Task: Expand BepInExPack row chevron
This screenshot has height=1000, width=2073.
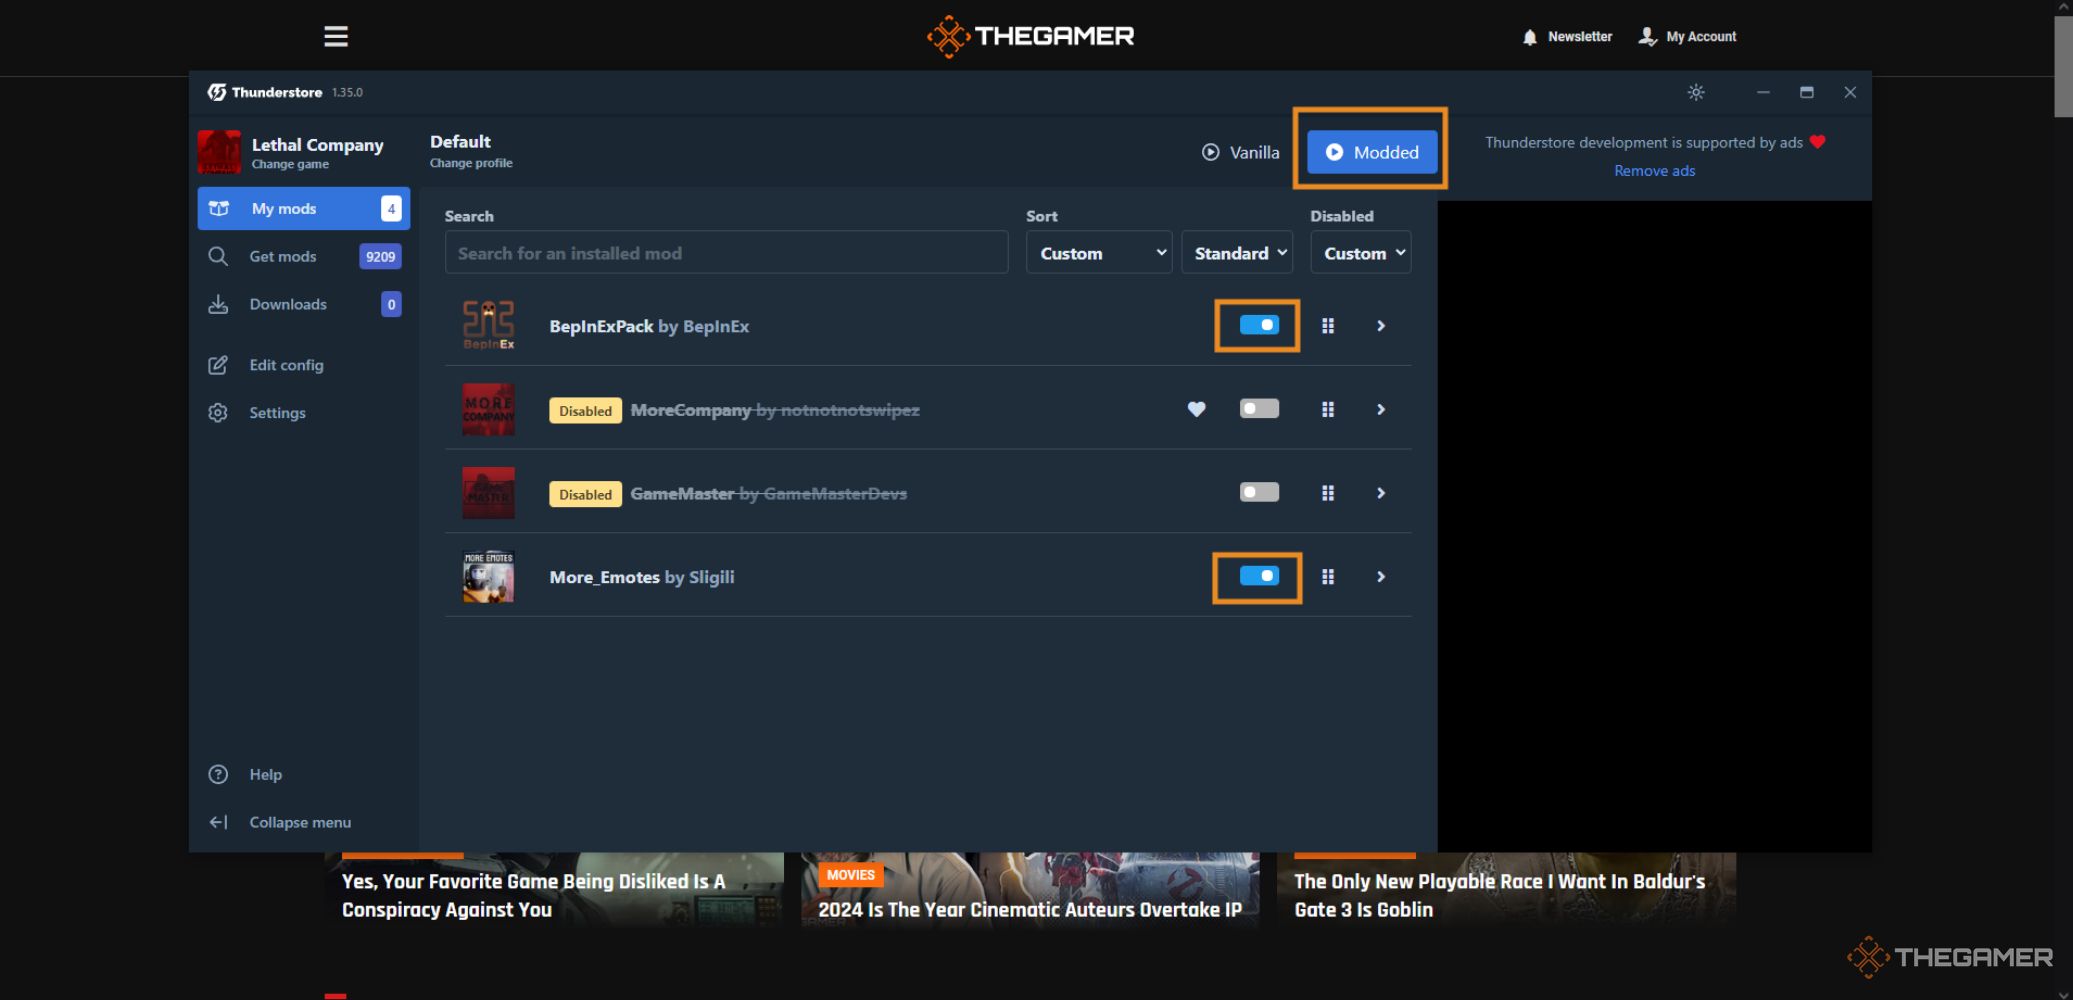Action: pyautogui.click(x=1381, y=326)
